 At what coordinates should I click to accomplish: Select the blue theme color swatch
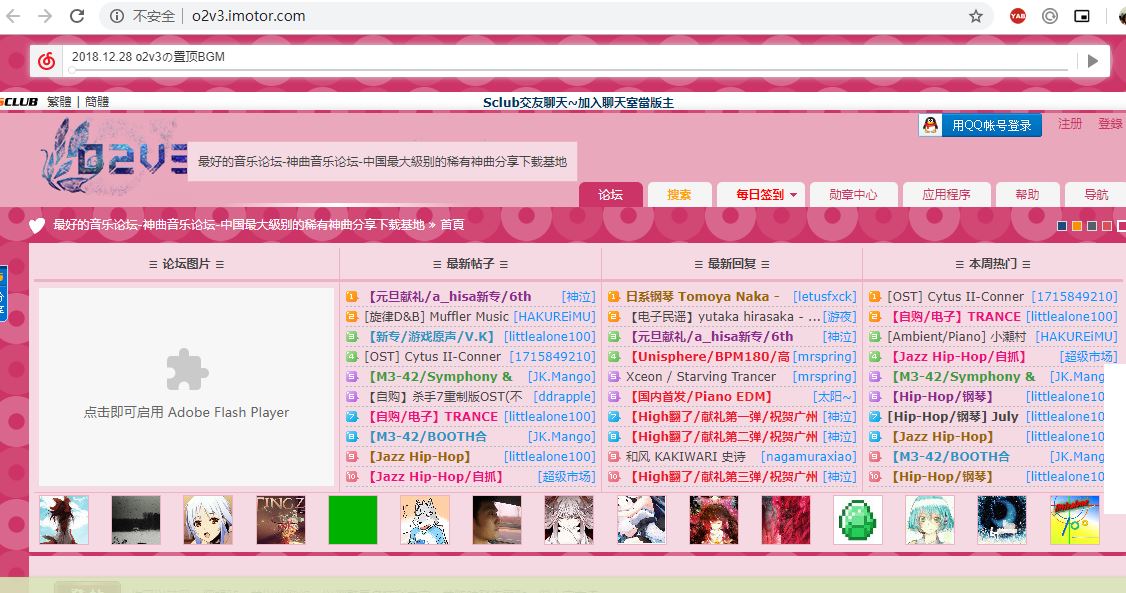point(1062,226)
